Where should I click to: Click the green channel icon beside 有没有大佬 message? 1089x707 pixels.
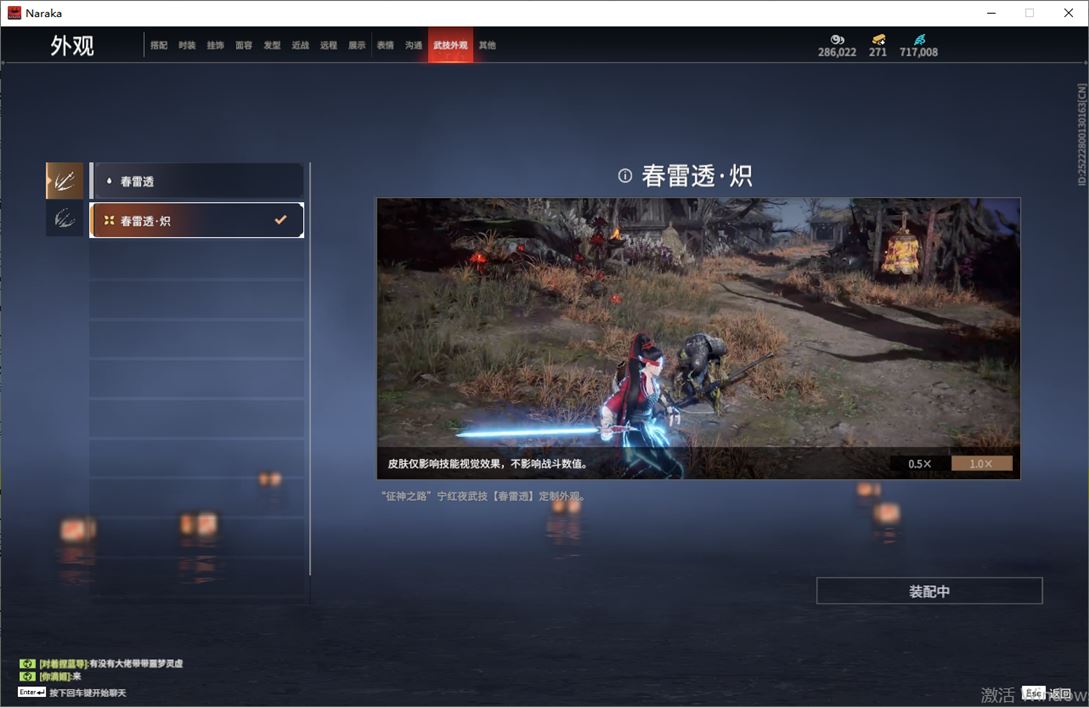[27, 663]
